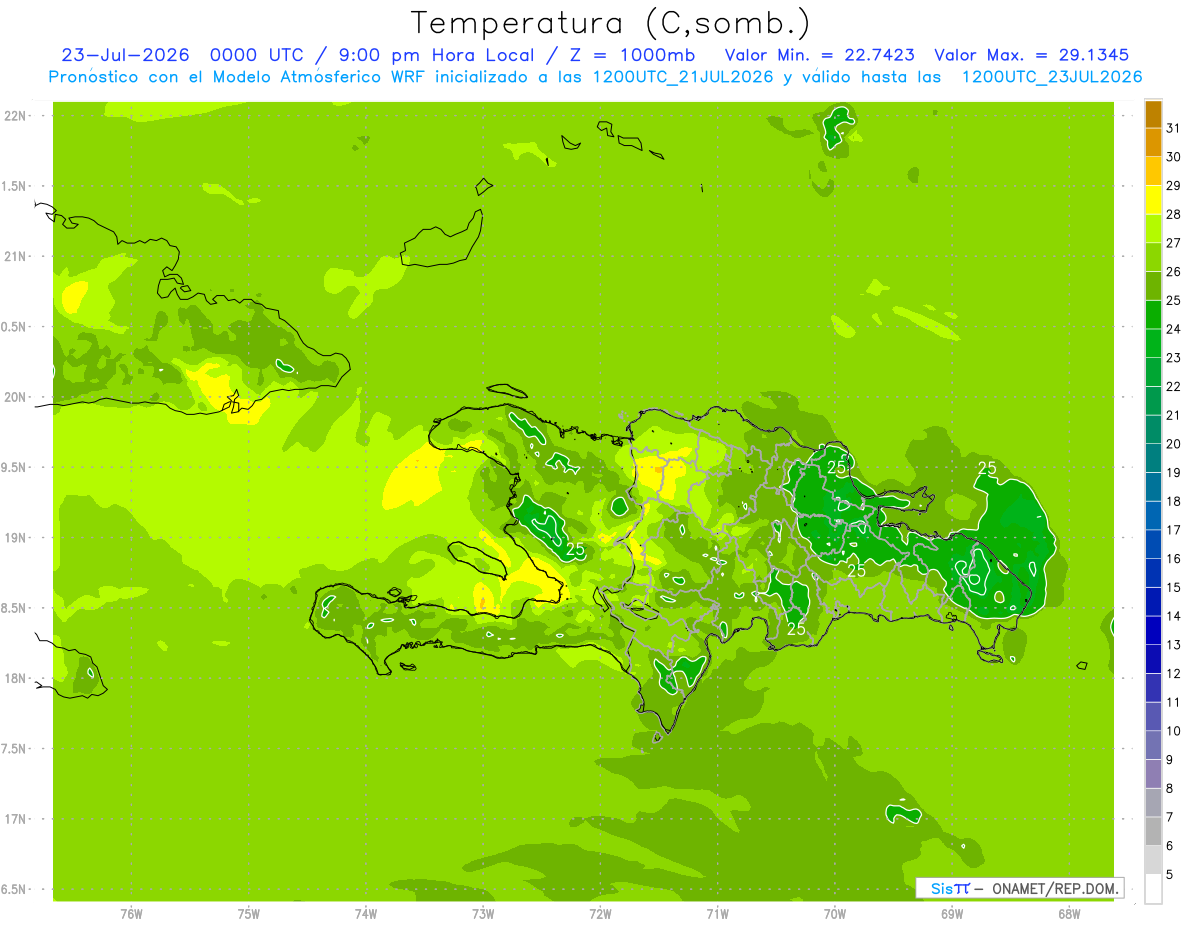Pick the teal legend band between 19 and 20
This screenshot has height=927, width=1200.
[1153, 458]
